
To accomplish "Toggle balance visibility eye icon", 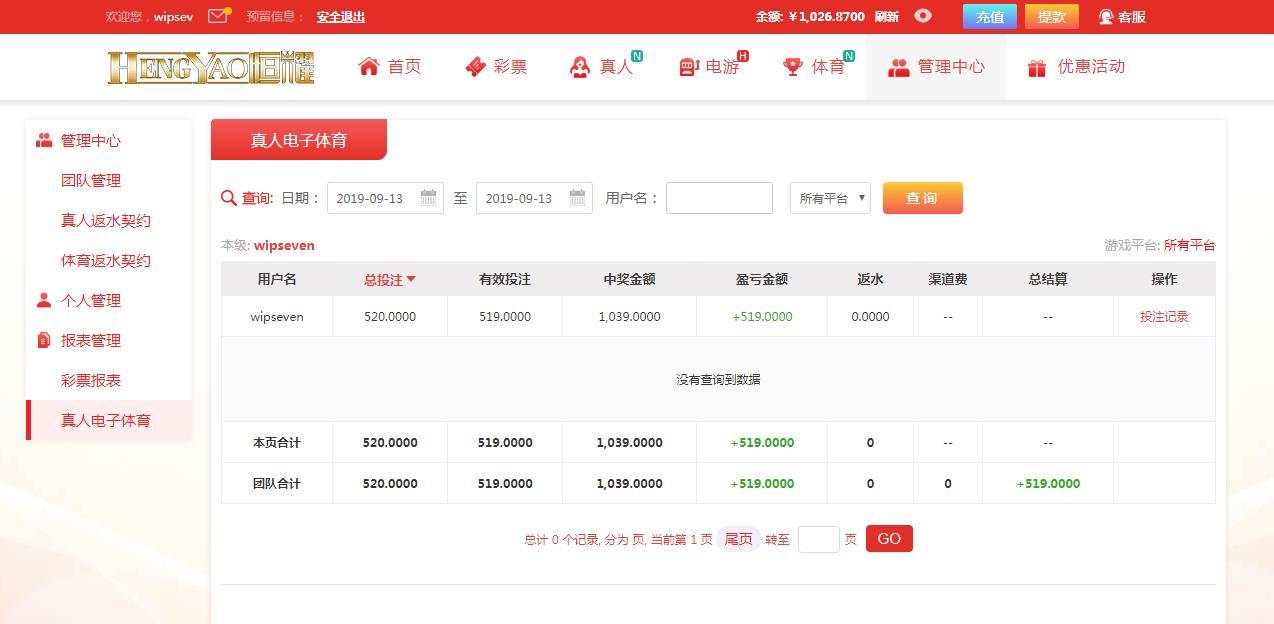I will pyautogui.click(x=923, y=16).
